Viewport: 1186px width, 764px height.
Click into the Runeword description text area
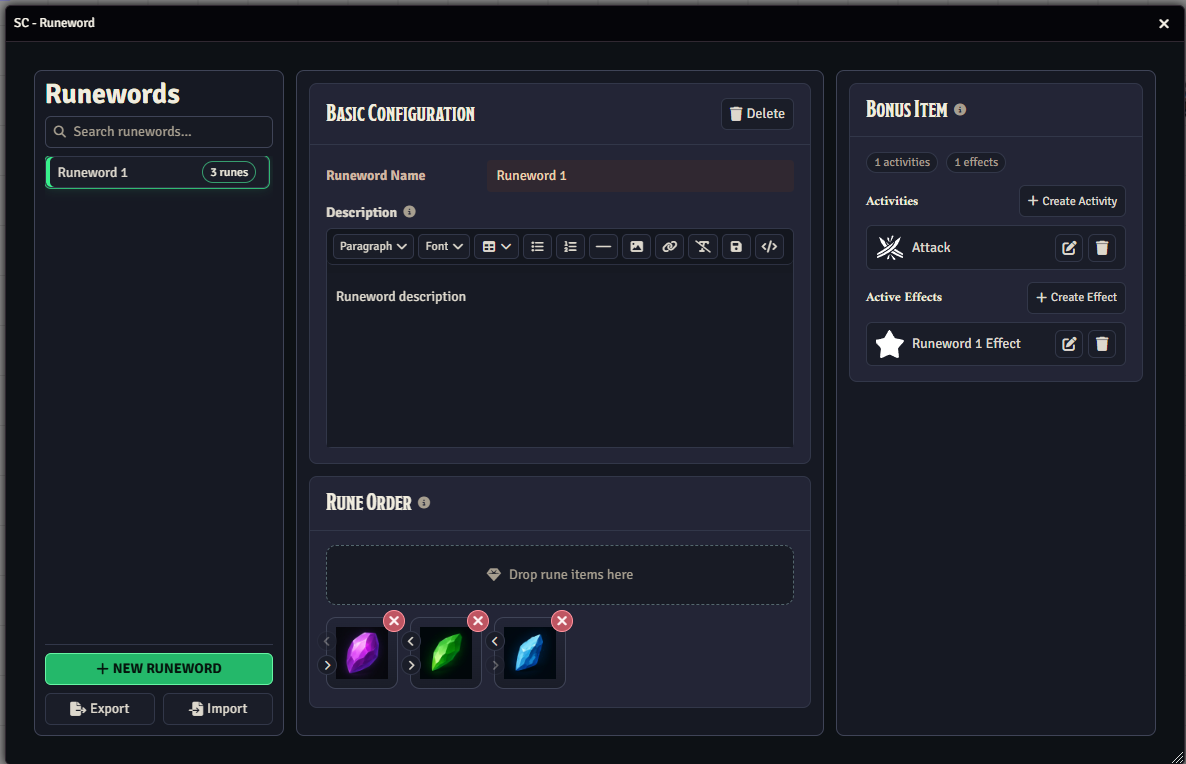pyautogui.click(x=560, y=356)
